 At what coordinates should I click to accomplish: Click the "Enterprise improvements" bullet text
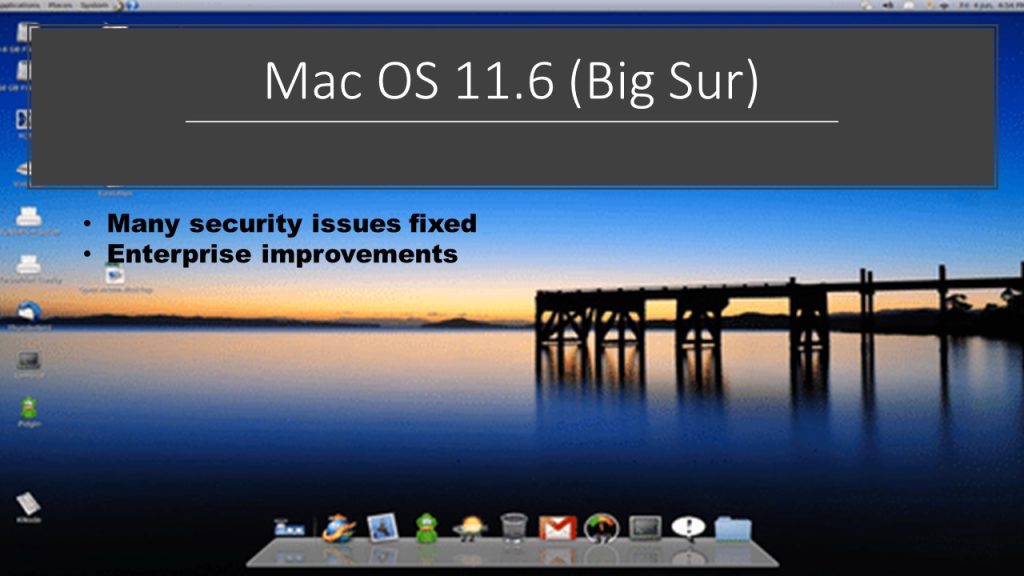(282, 254)
